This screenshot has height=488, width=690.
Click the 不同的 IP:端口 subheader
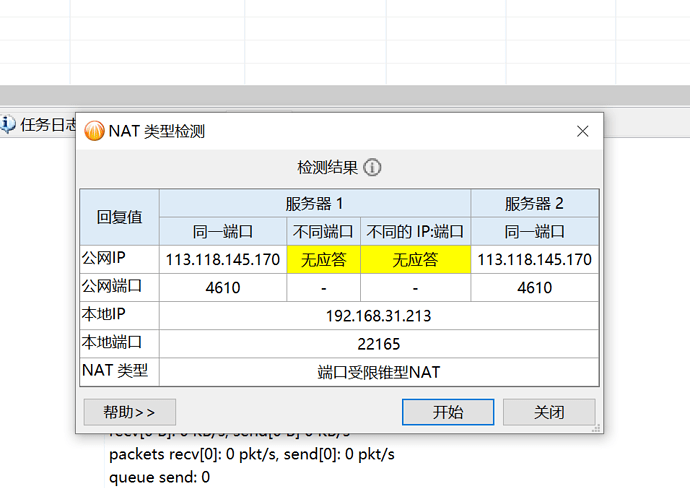point(415,231)
